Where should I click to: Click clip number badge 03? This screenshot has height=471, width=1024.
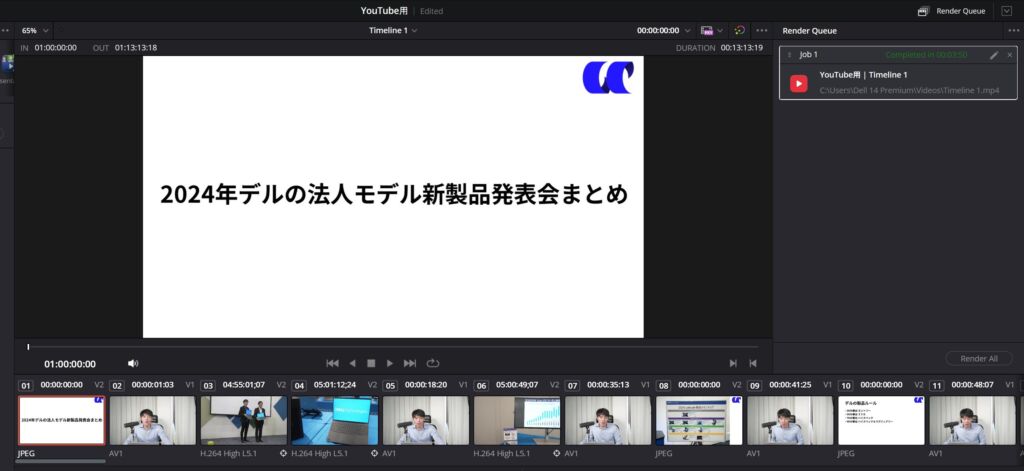(208, 385)
